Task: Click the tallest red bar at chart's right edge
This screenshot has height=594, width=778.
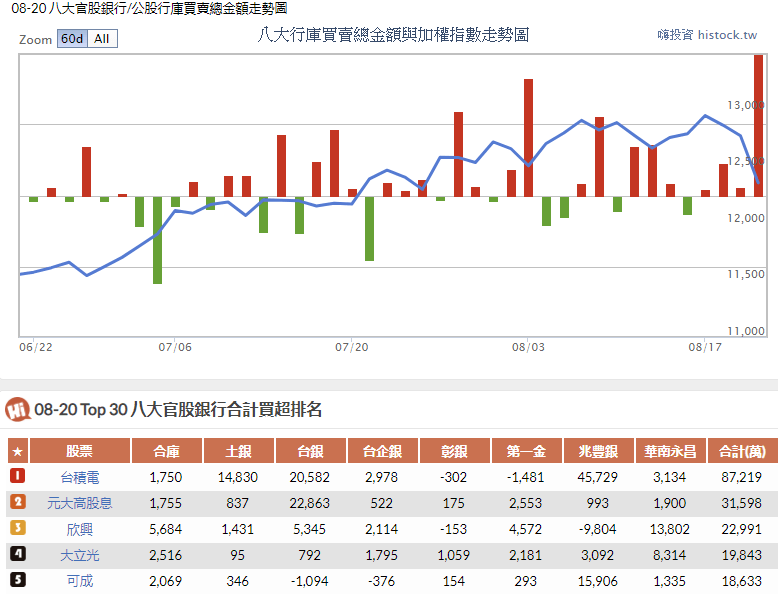Action: tap(759, 126)
